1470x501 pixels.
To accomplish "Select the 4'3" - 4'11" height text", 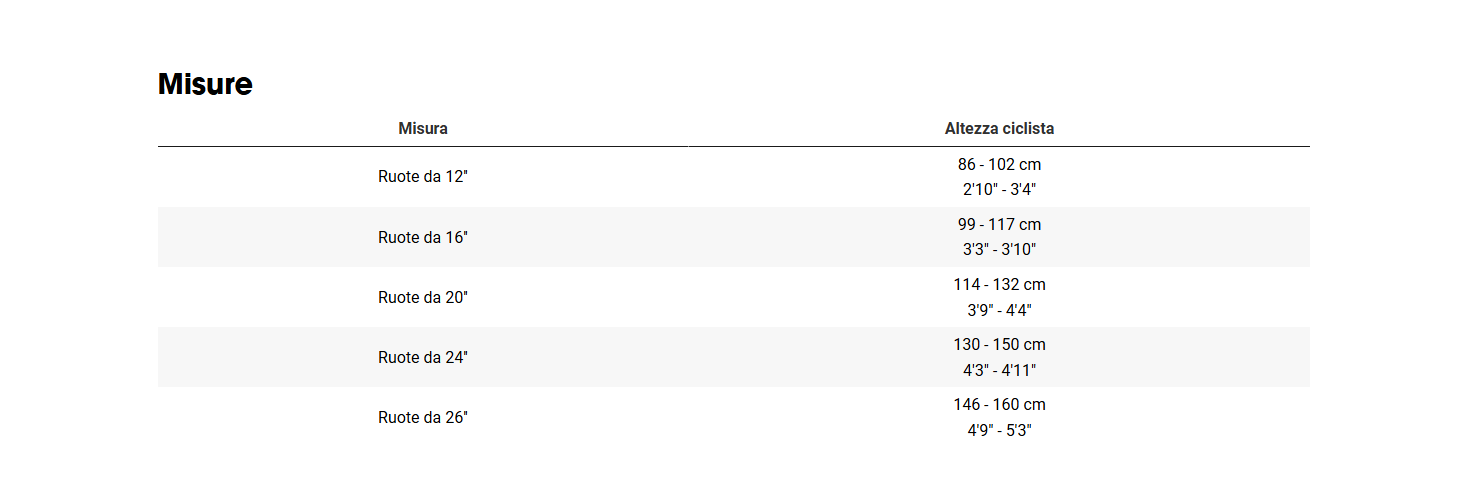I will (x=999, y=370).
